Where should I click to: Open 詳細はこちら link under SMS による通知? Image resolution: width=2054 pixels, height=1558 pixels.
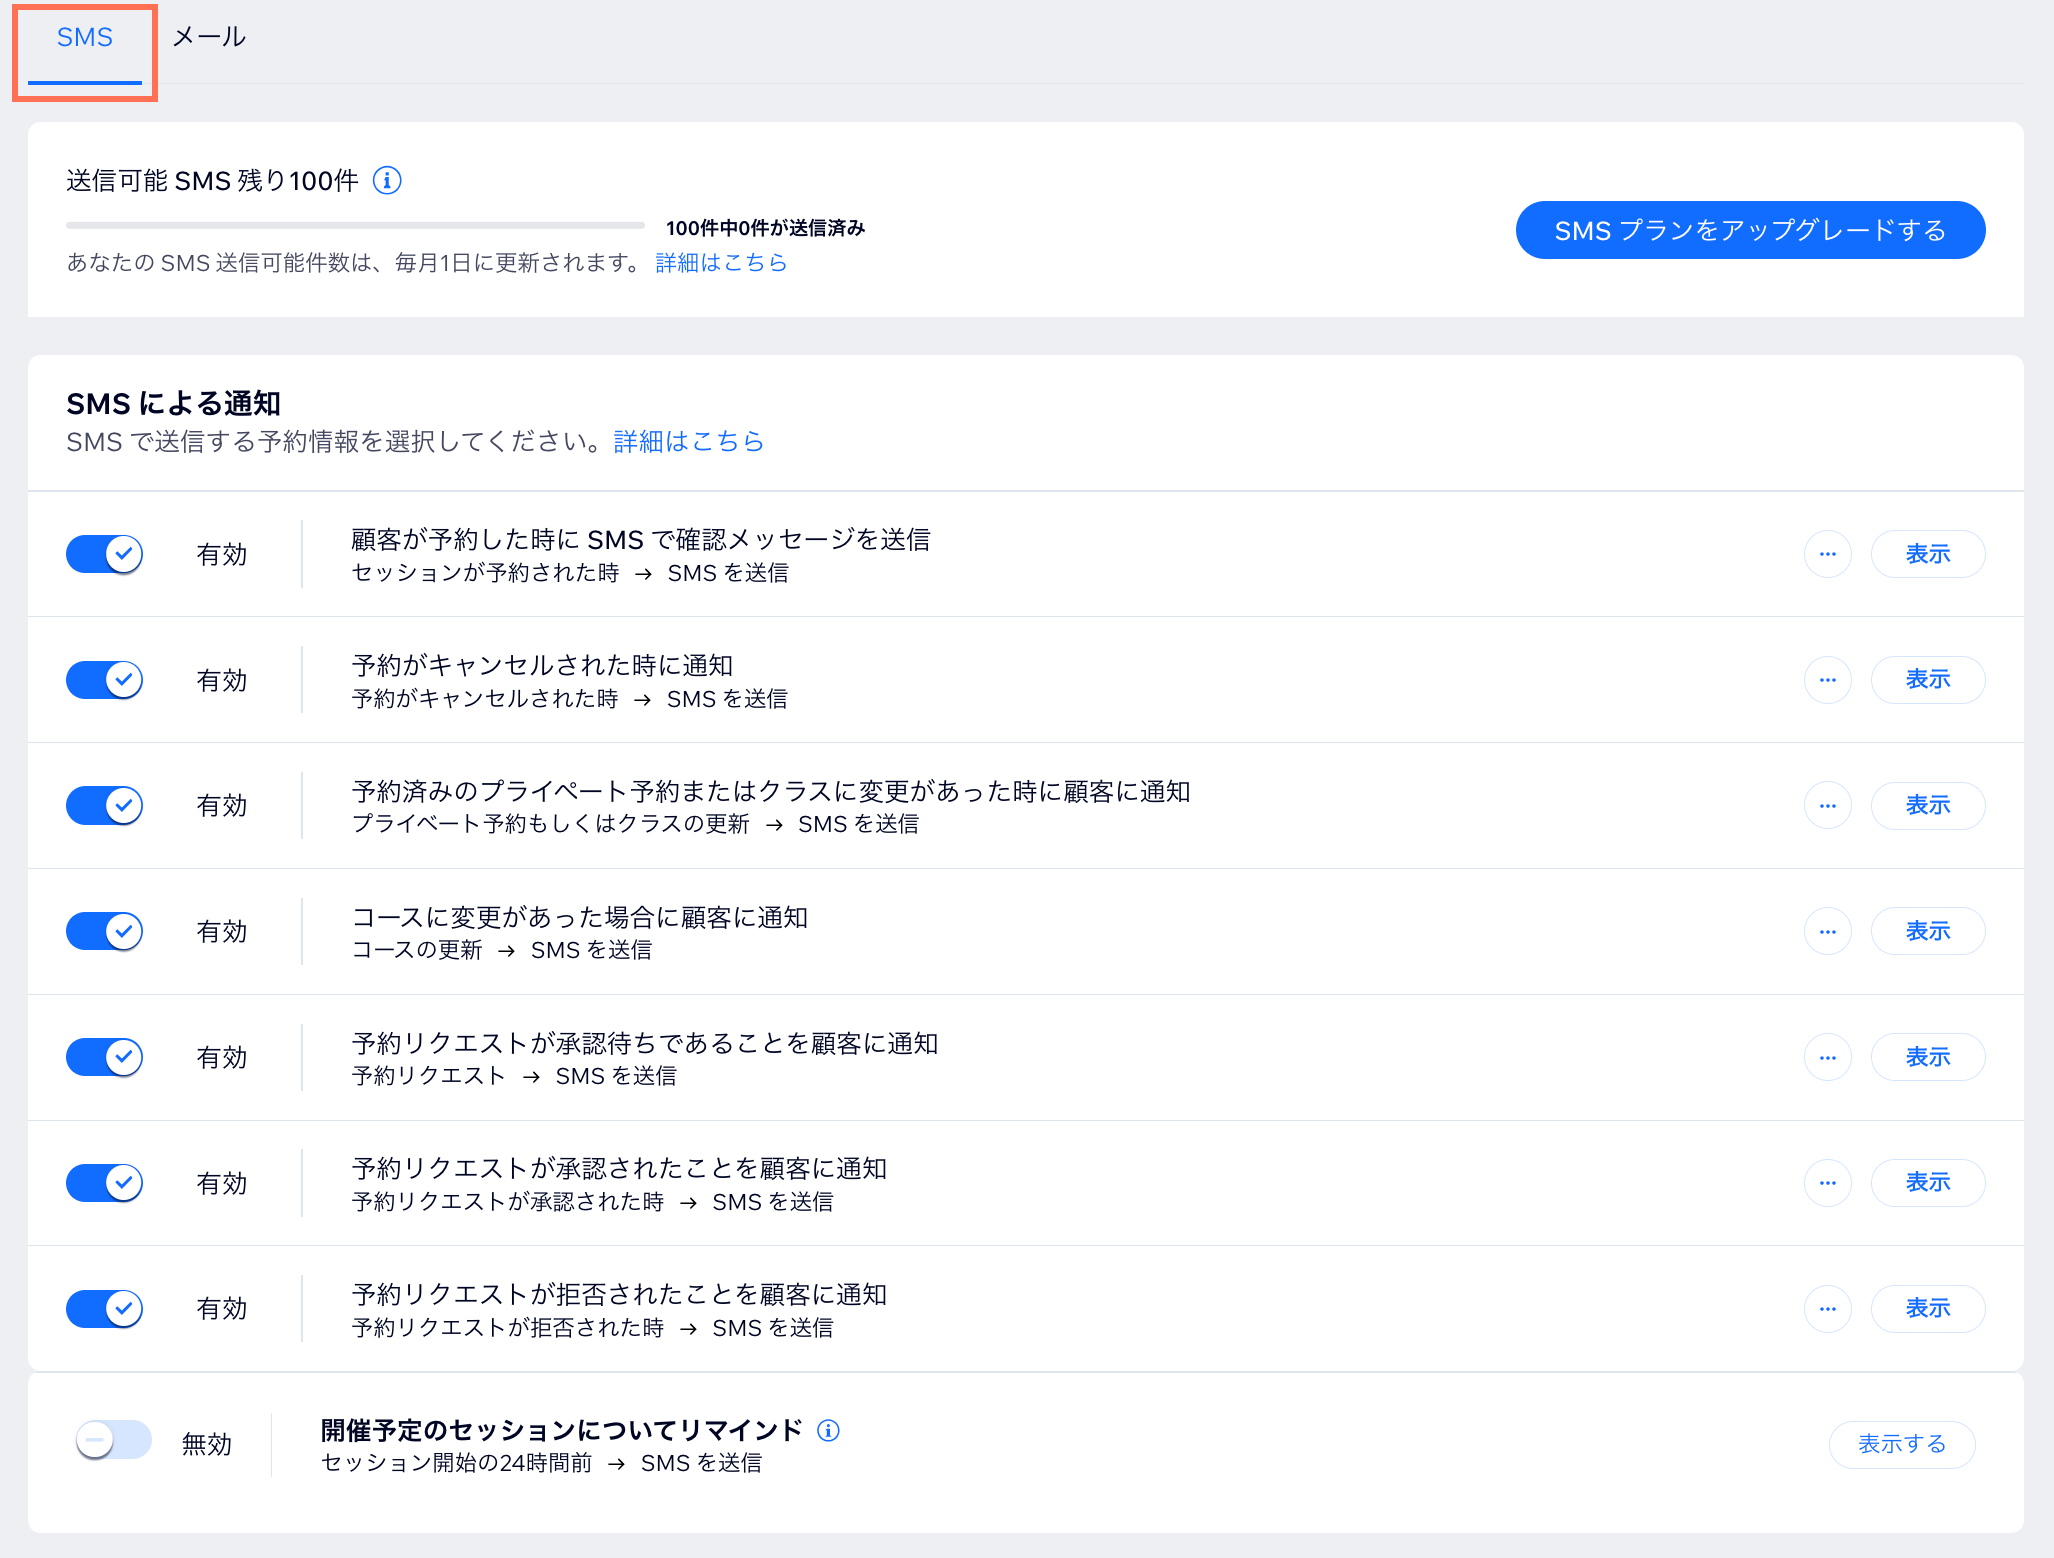(689, 441)
